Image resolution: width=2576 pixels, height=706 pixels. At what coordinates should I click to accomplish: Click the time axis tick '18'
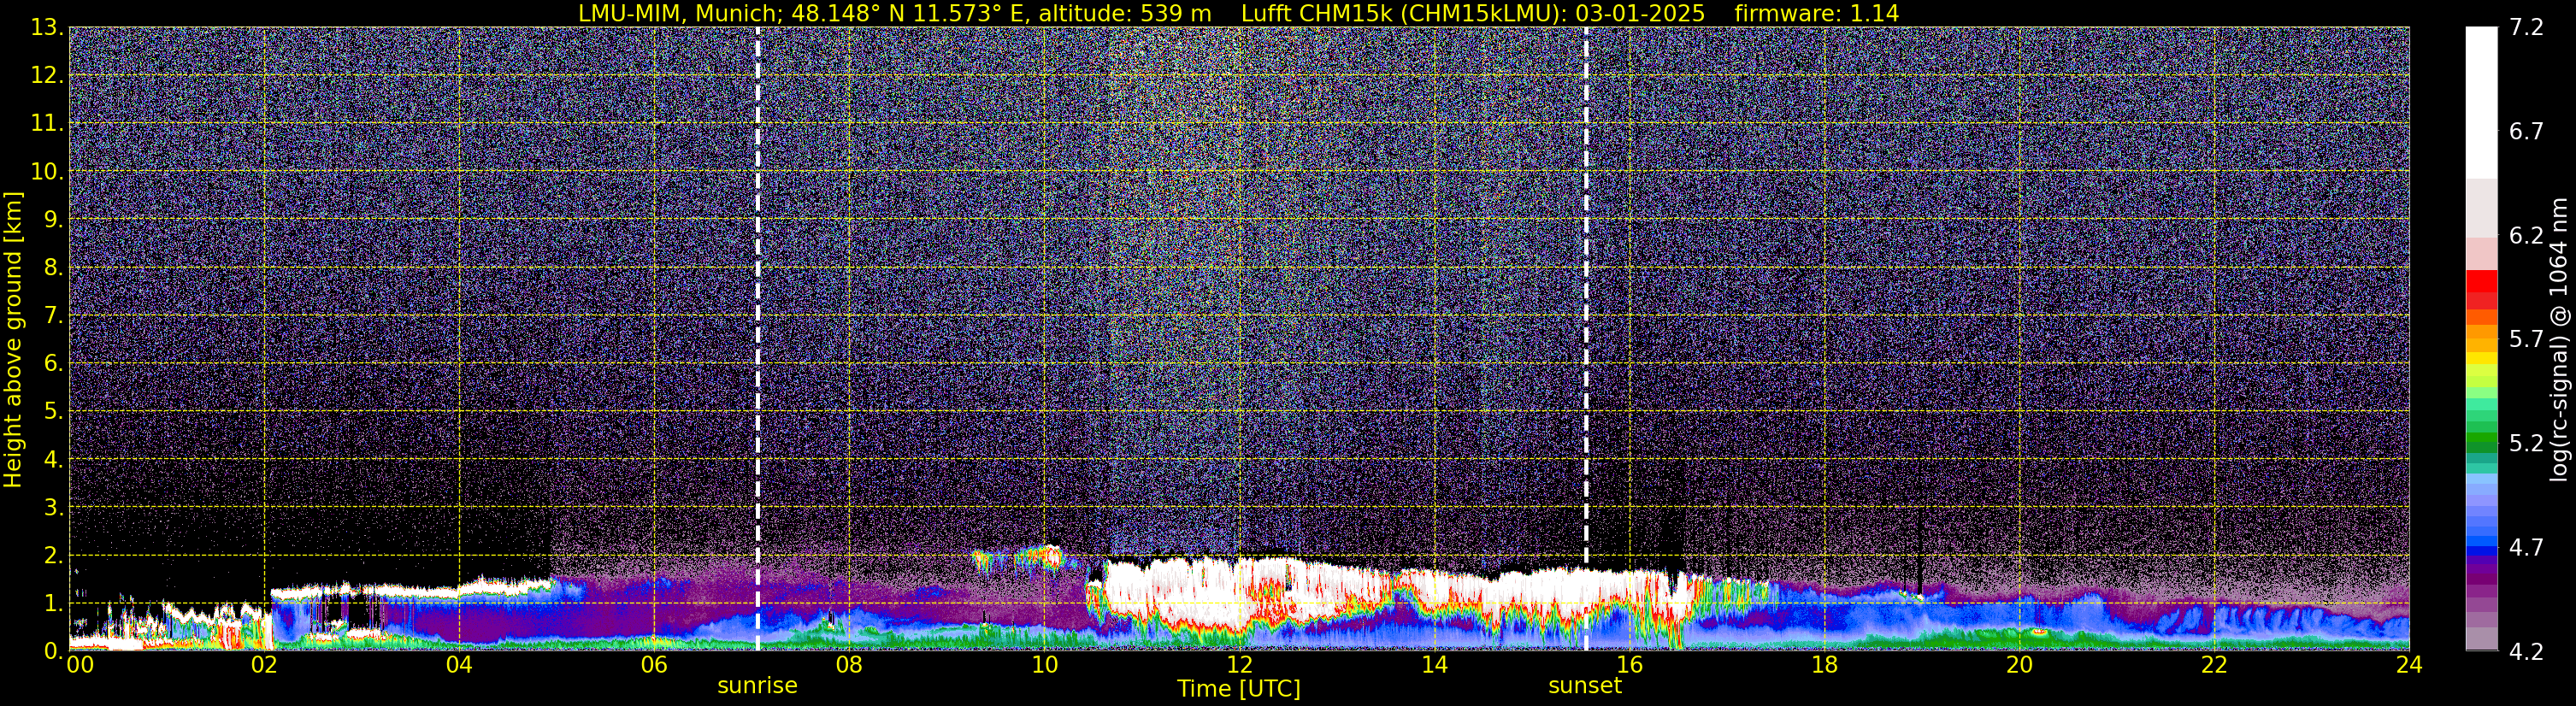coord(1824,665)
